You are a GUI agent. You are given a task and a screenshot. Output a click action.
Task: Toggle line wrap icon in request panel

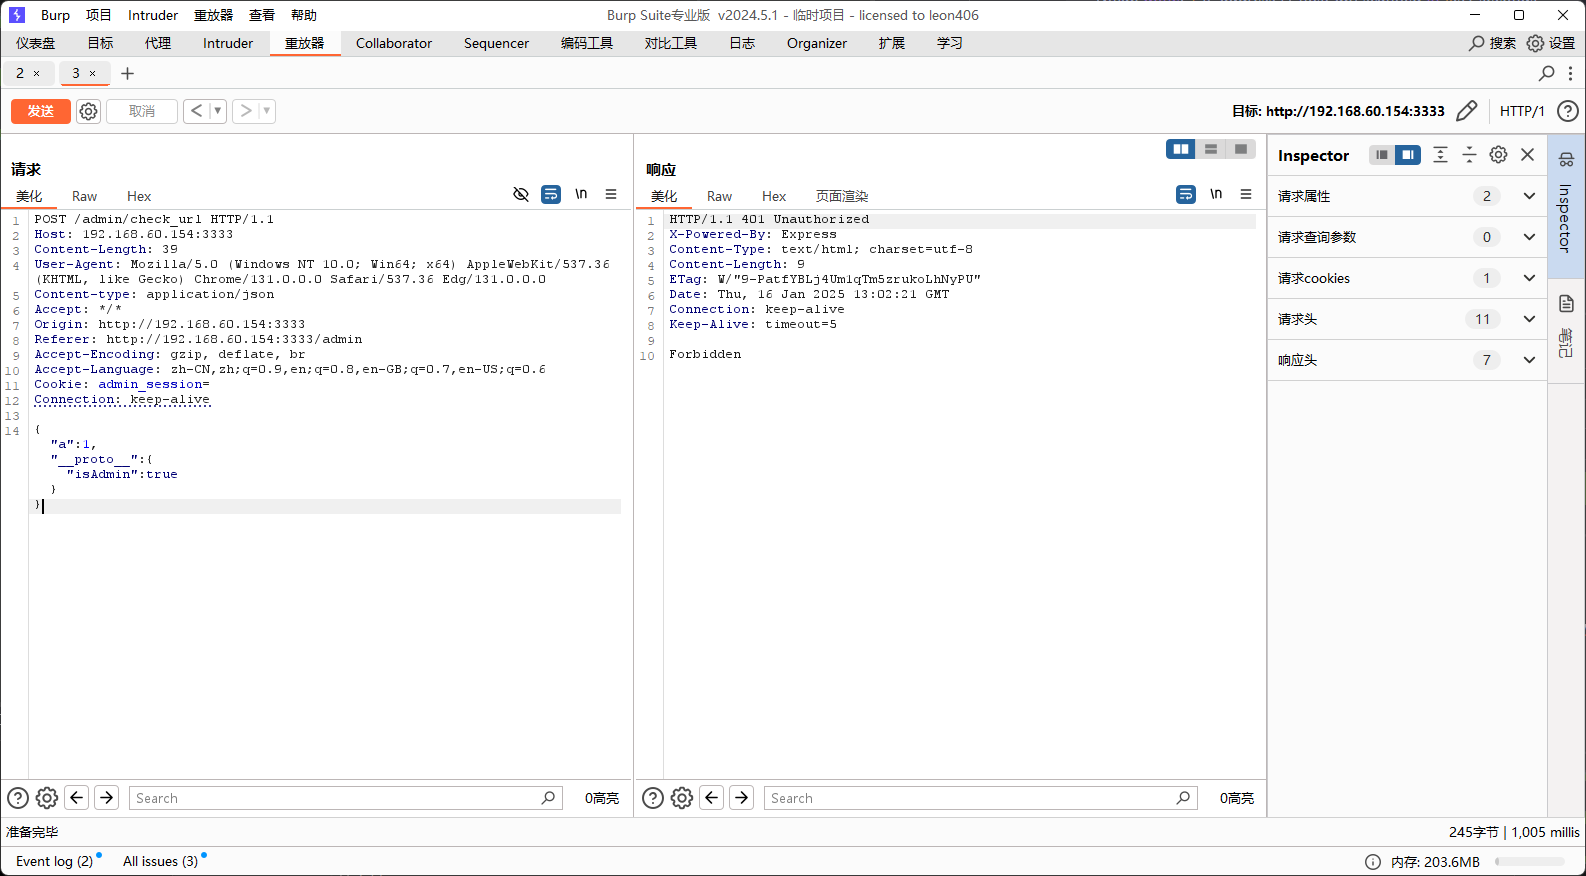(x=551, y=194)
